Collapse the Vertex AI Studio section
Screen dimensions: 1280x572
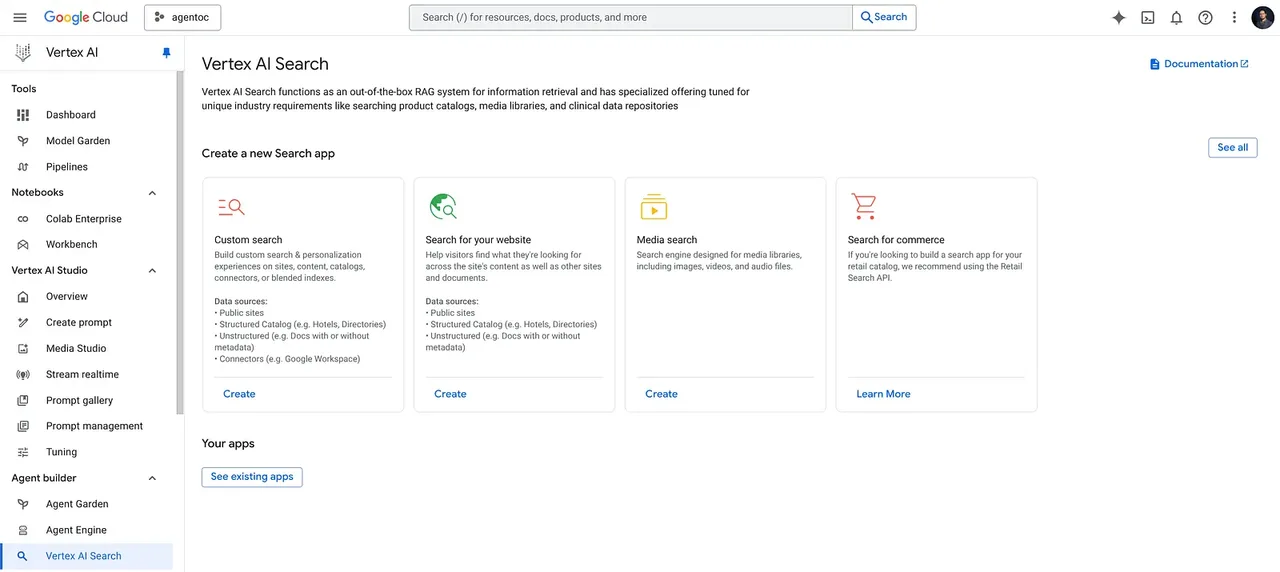[152, 271]
